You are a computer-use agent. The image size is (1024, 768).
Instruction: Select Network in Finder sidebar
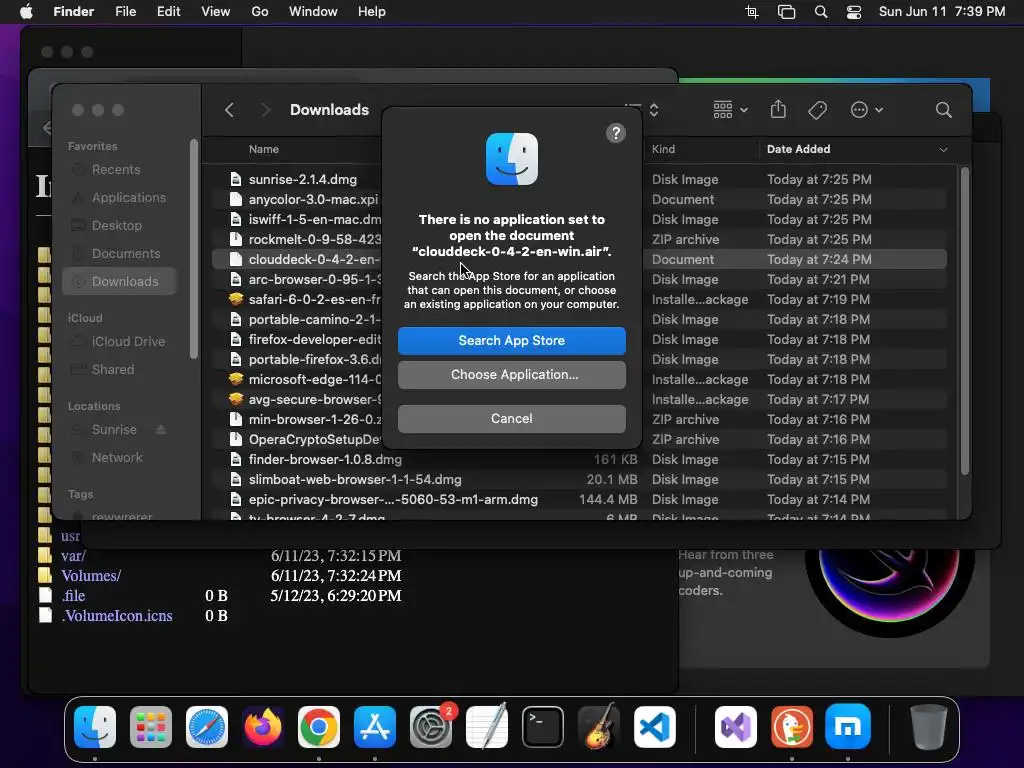coord(119,458)
